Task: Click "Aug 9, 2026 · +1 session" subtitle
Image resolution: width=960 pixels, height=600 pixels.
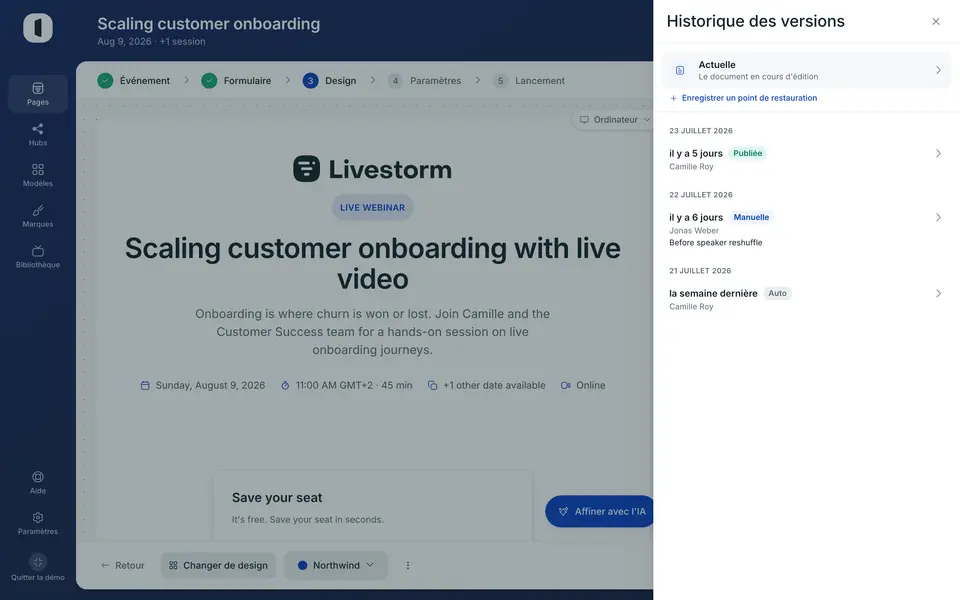Action: pyautogui.click(x=151, y=42)
